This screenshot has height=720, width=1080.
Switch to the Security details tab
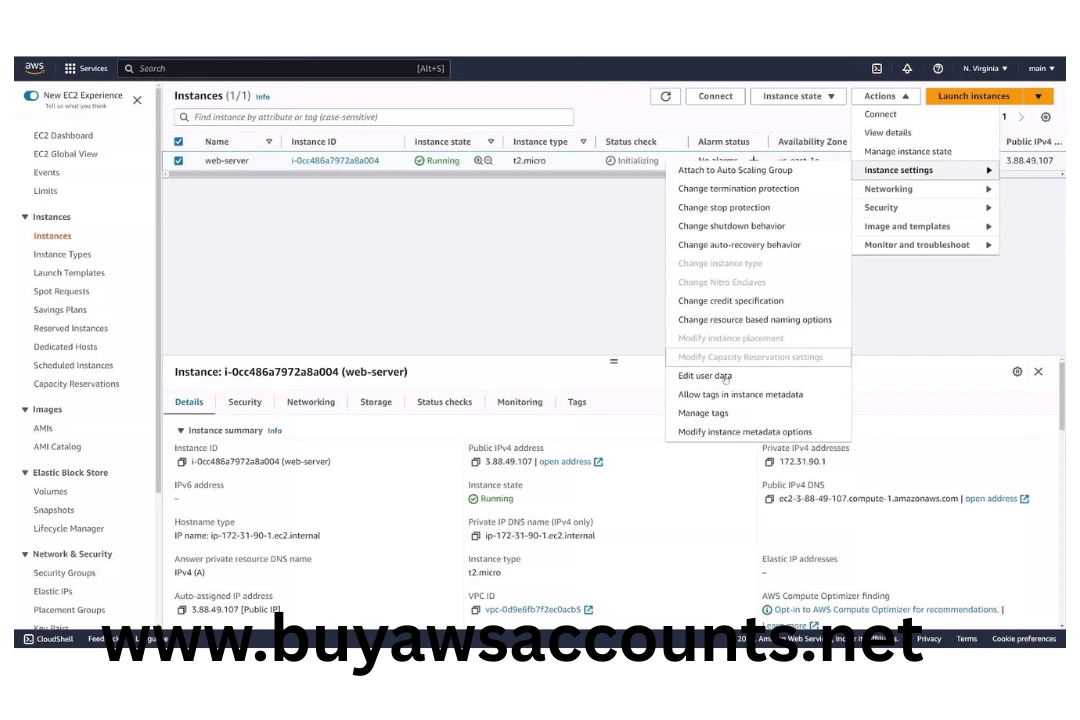tap(245, 402)
